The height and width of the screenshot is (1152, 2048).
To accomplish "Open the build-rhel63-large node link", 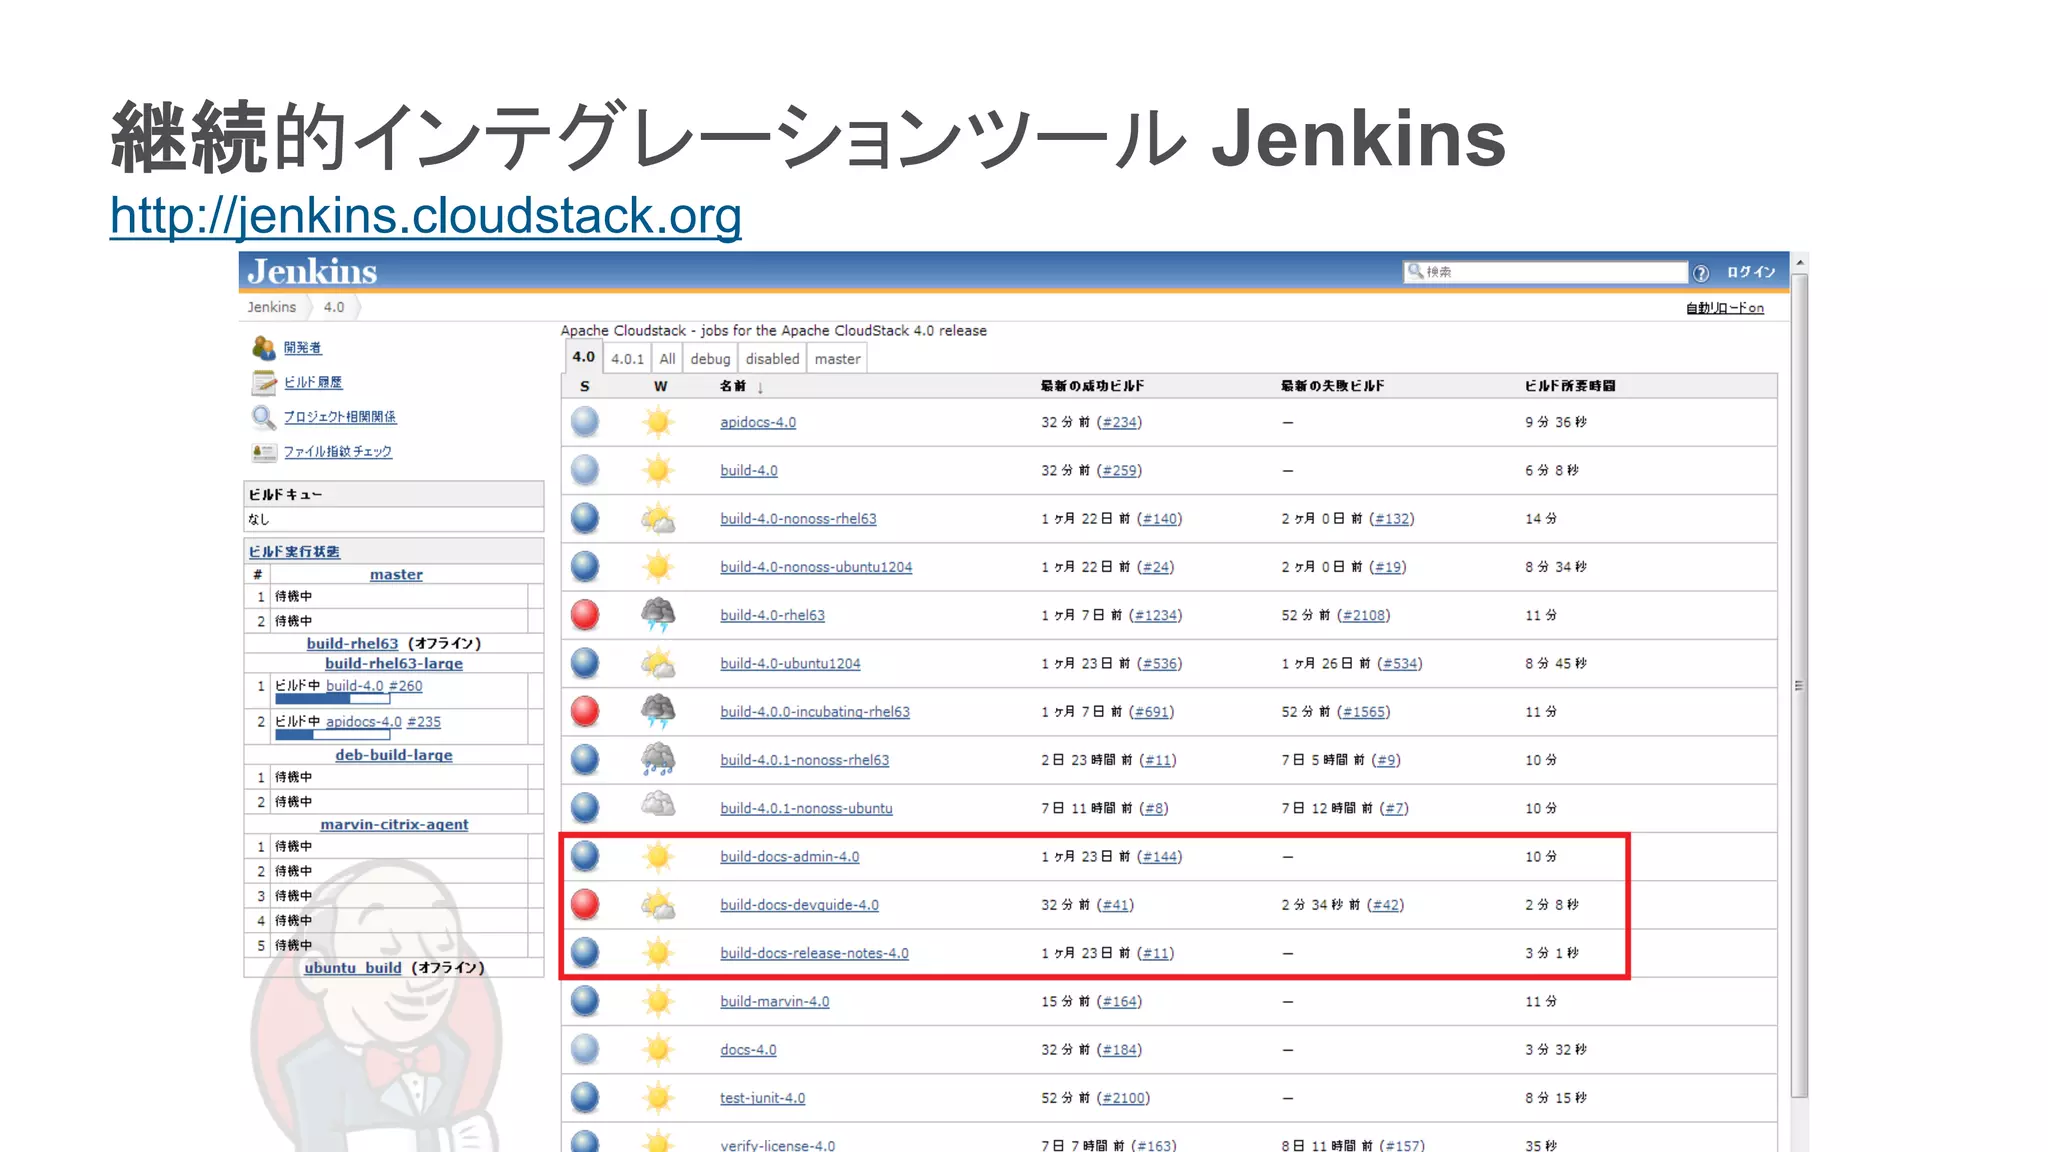I will pos(394,664).
